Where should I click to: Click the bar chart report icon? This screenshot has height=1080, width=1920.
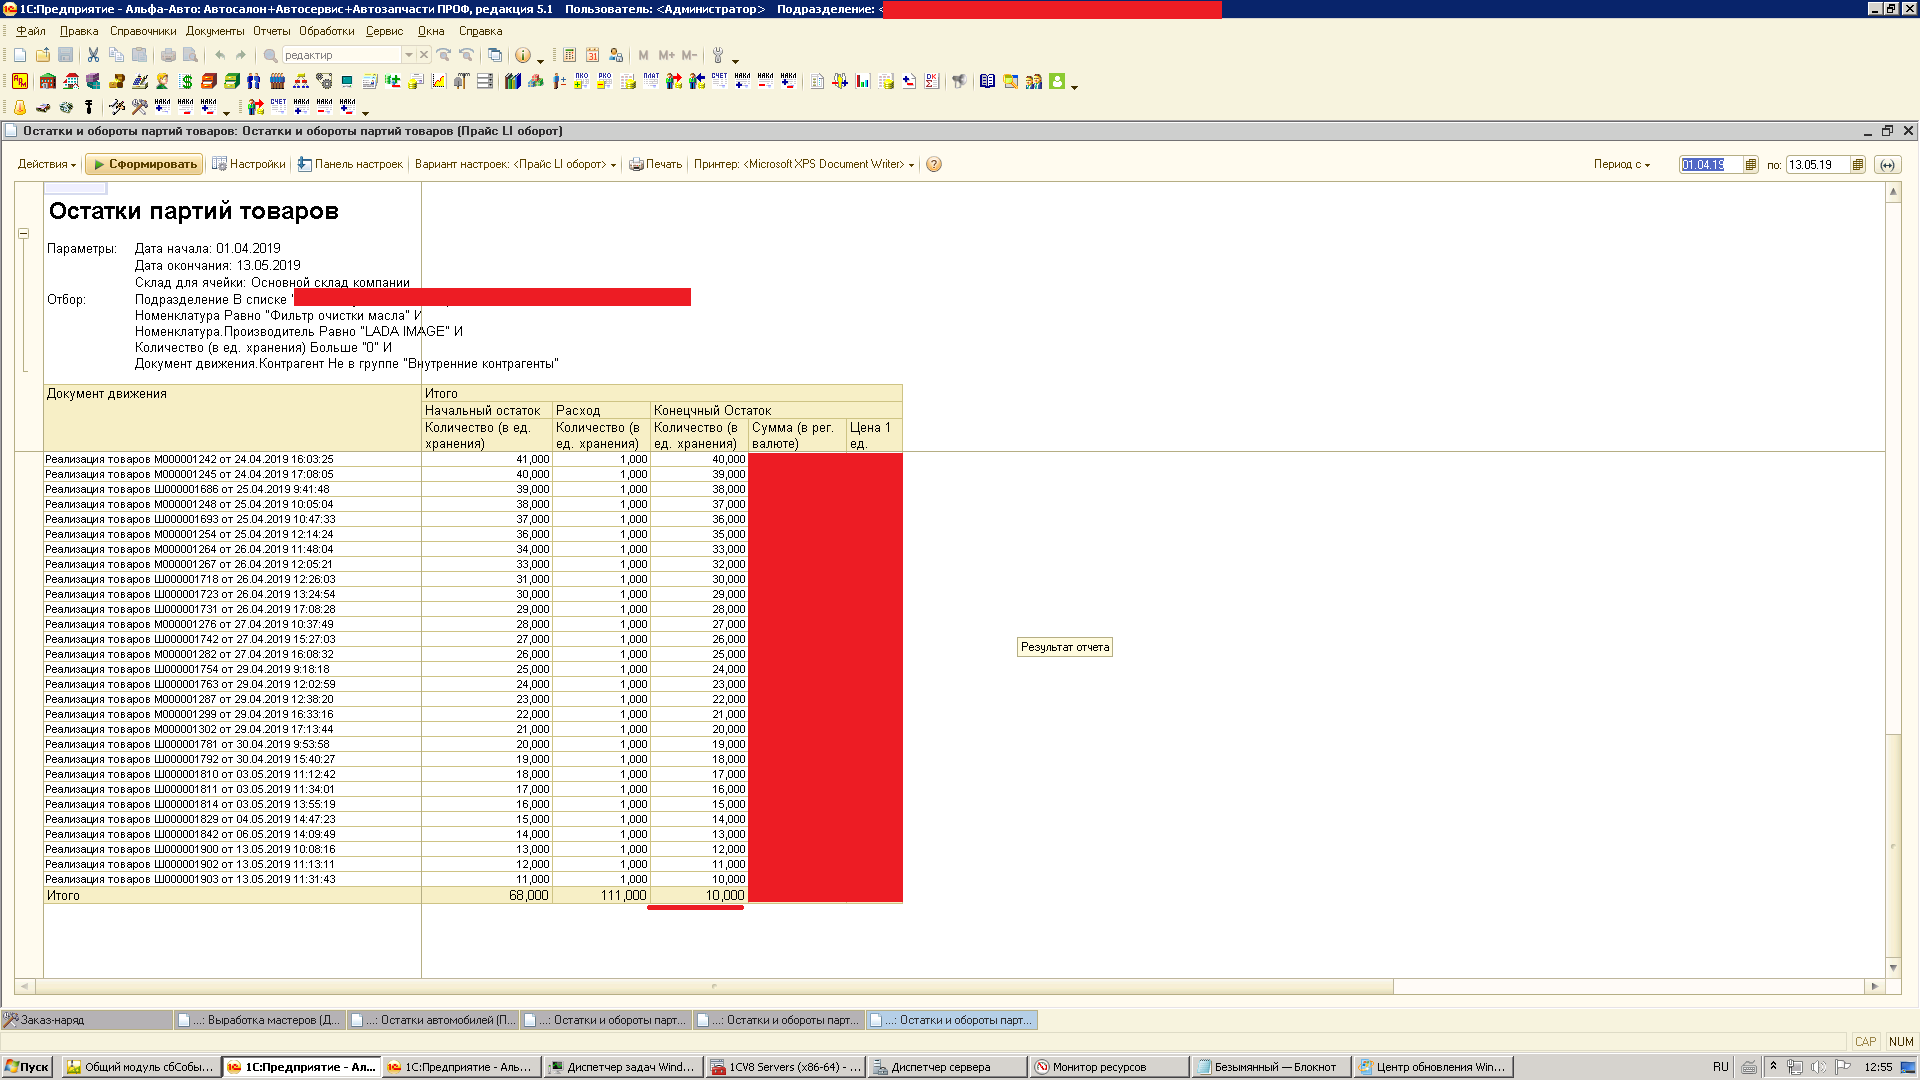click(862, 81)
